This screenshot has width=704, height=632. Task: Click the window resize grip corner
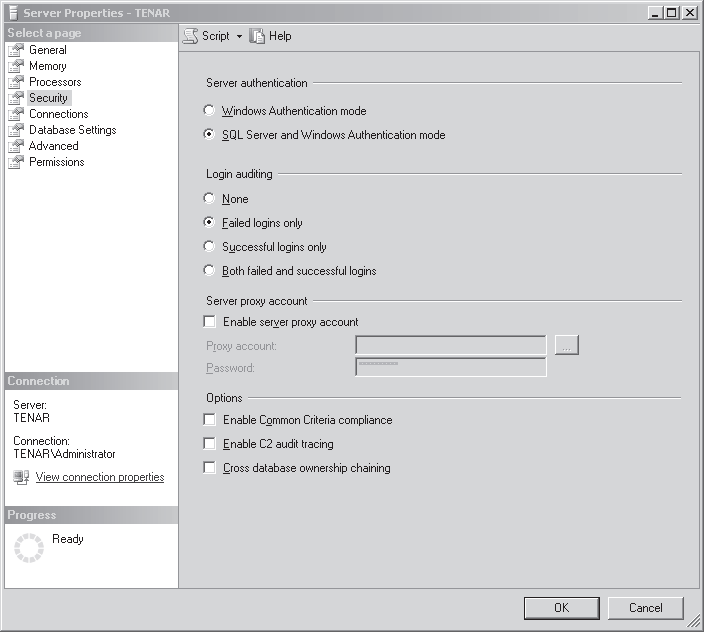(x=694, y=621)
